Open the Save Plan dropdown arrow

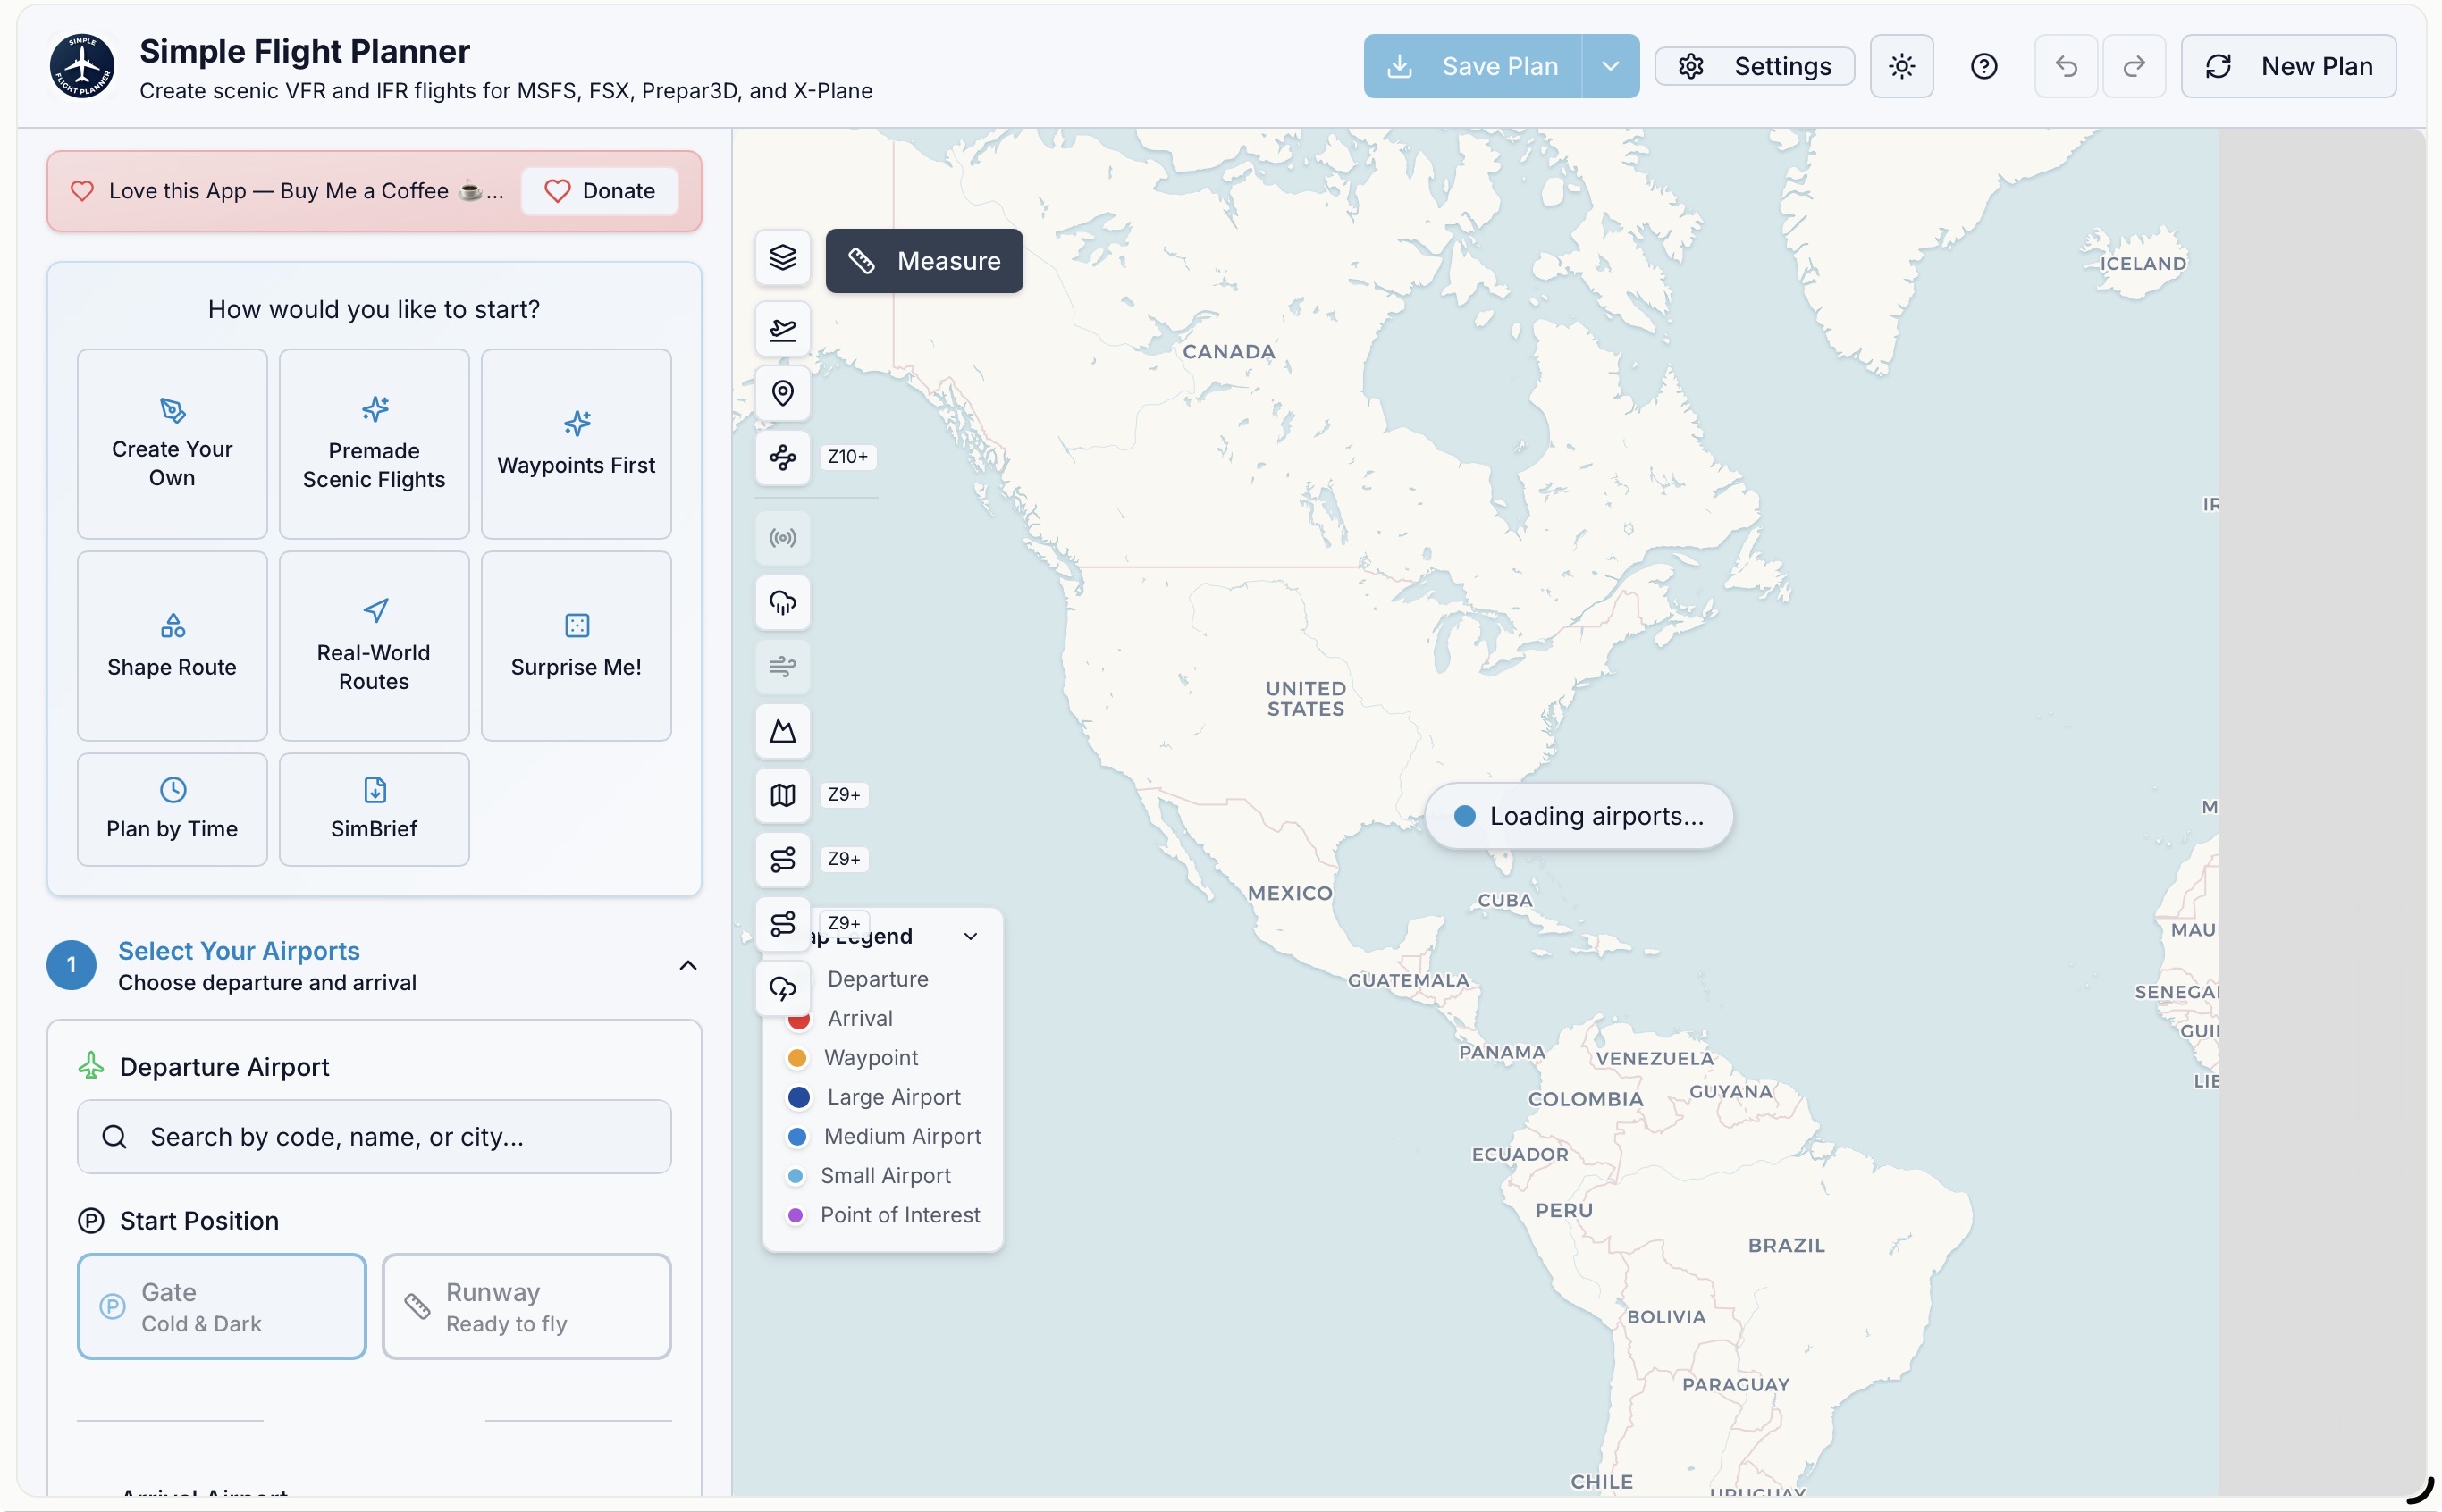click(x=1610, y=66)
